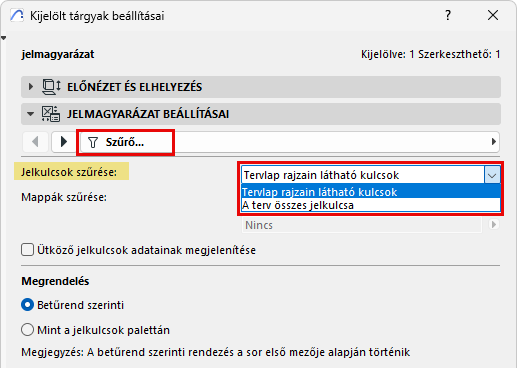Click the Jelmagyarázat beállításai panel icon
The height and width of the screenshot is (368, 517).
point(51,114)
